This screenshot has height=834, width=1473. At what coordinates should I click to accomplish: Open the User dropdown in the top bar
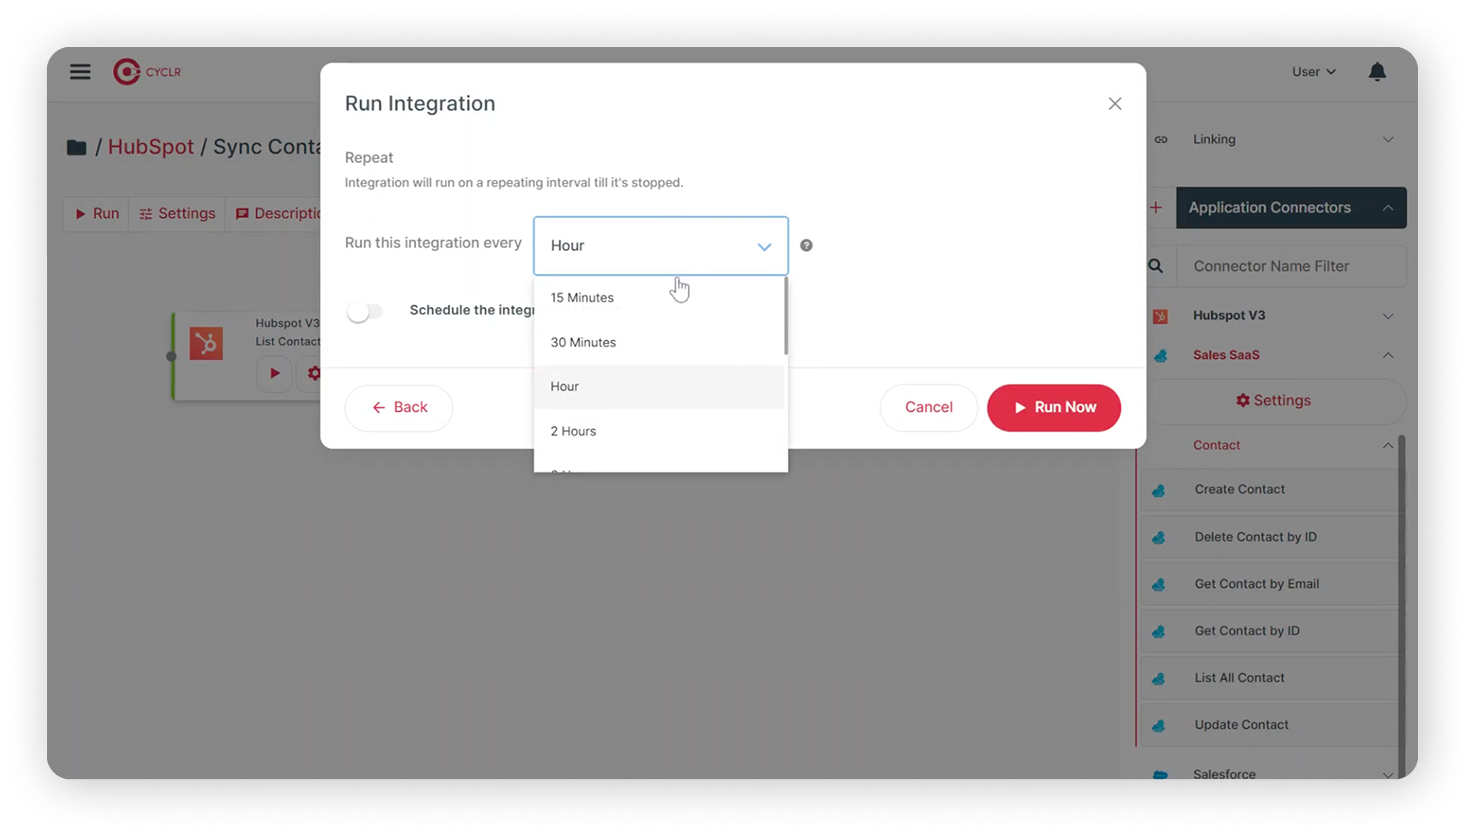1312,71
